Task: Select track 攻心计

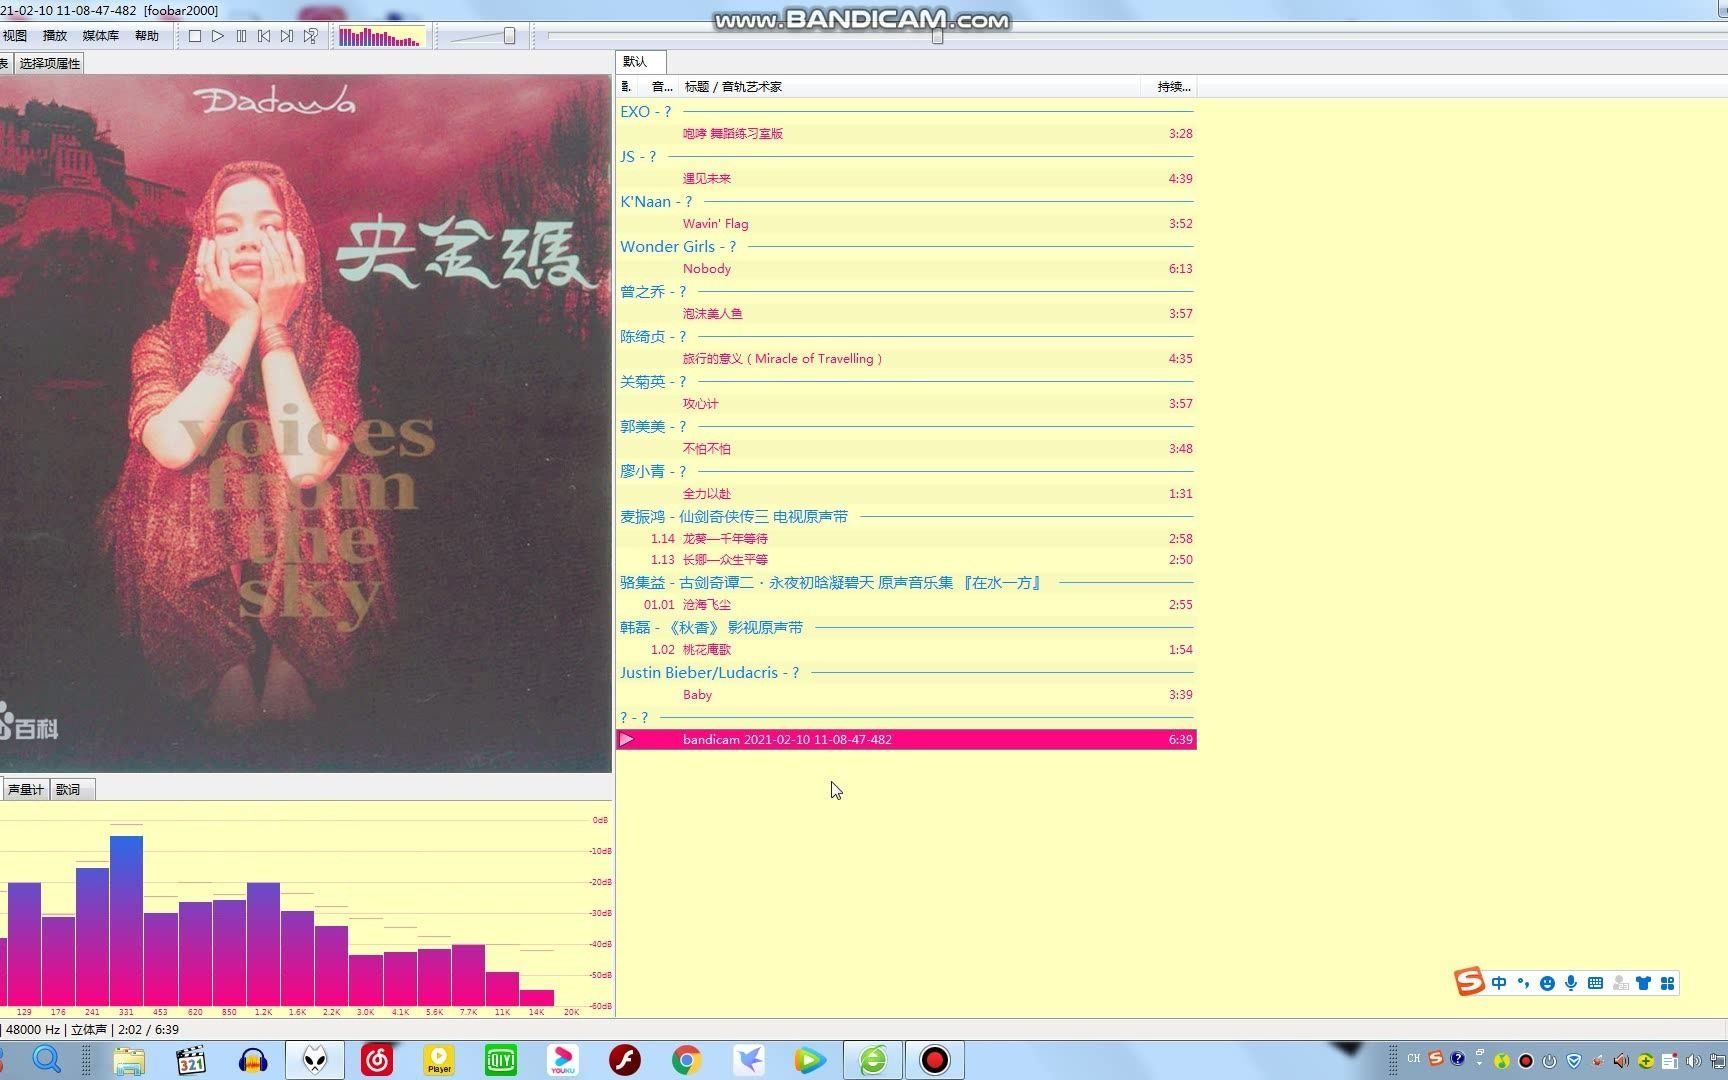Action: click(x=906, y=403)
